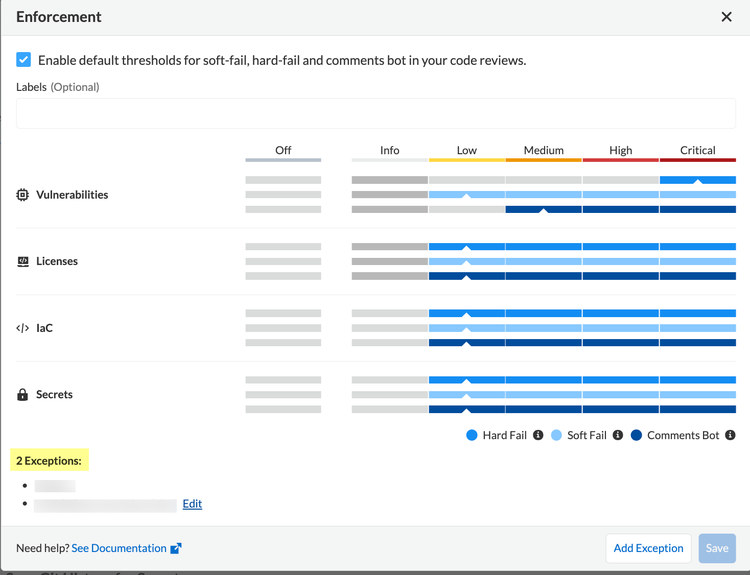Screen dimensions: 750x575
Task: Select the first blurred exception entry
Action: click(55, 486)
